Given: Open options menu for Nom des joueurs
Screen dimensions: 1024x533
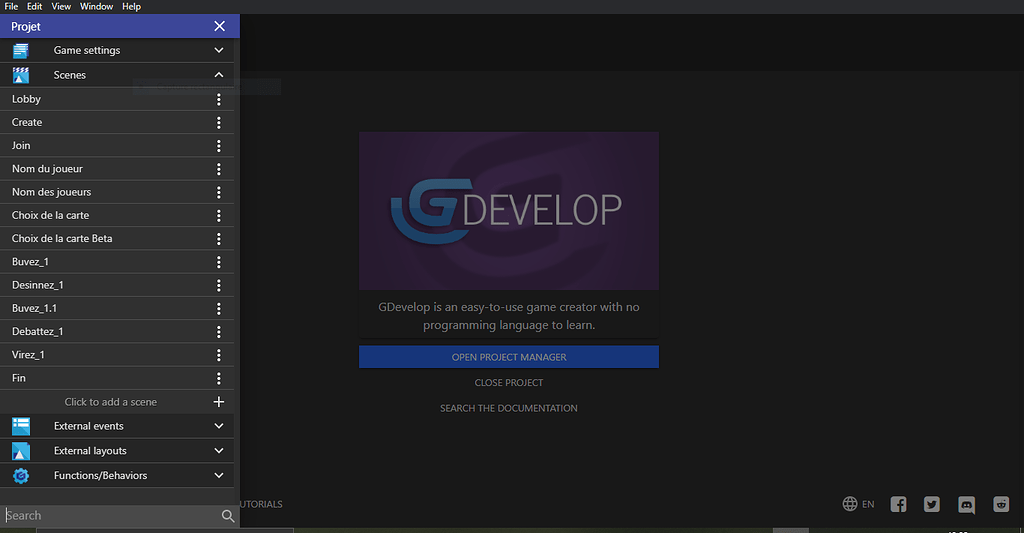Looking at the screenshot, I should click(x=219, y=192).
